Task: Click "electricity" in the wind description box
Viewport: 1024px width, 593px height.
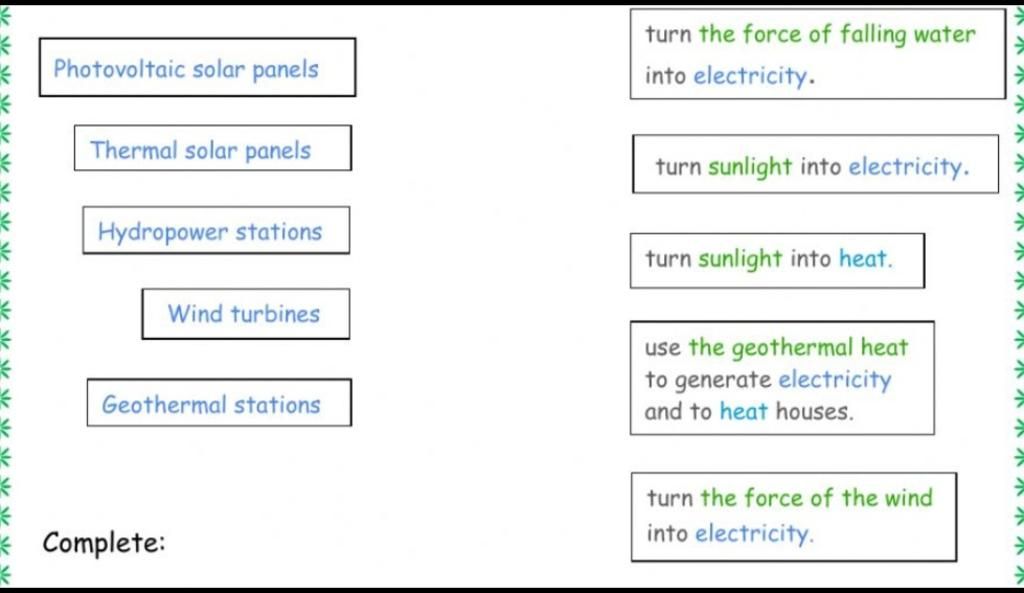Action: click(752, 534)
